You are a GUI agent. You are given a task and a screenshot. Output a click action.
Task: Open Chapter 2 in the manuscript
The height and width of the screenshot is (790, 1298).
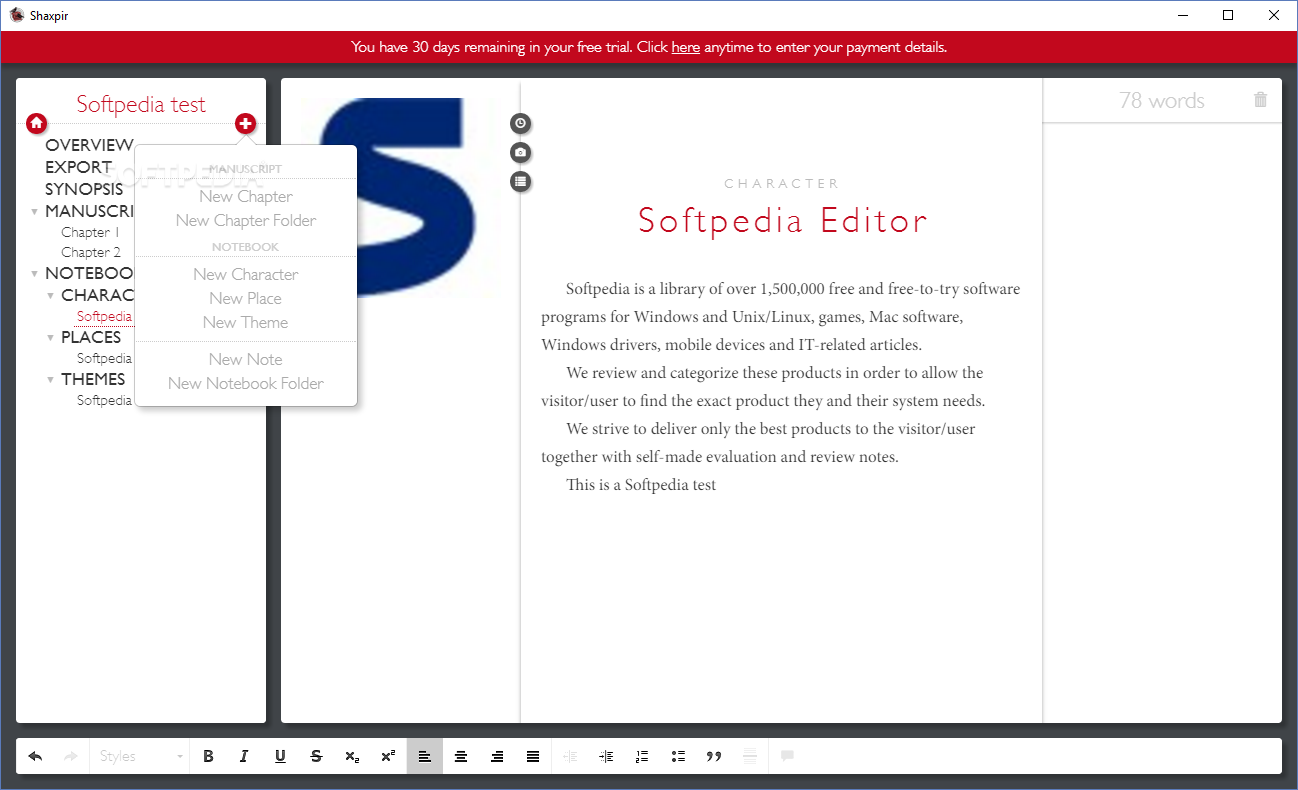tap(91, 252)
